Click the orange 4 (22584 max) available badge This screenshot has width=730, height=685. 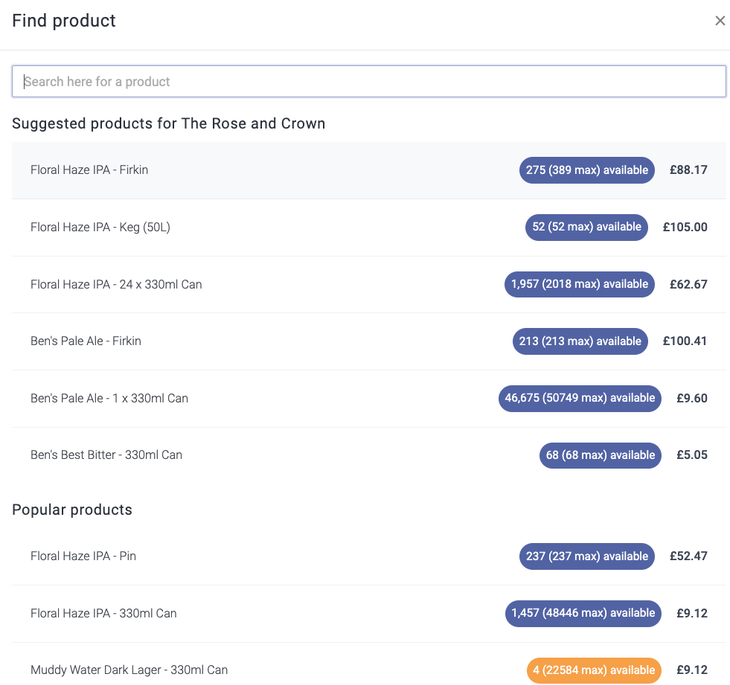coord(593,670)
